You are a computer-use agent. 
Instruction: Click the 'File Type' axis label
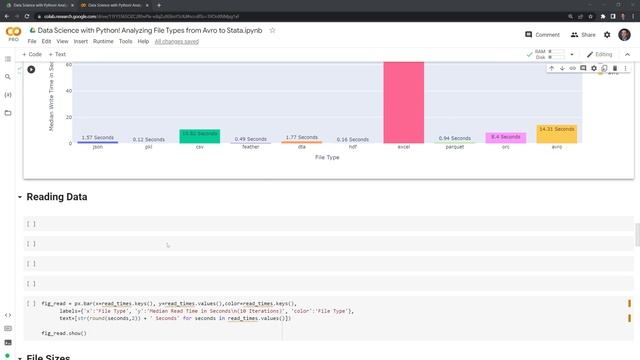pyautogui.click(x=327, y=157)
